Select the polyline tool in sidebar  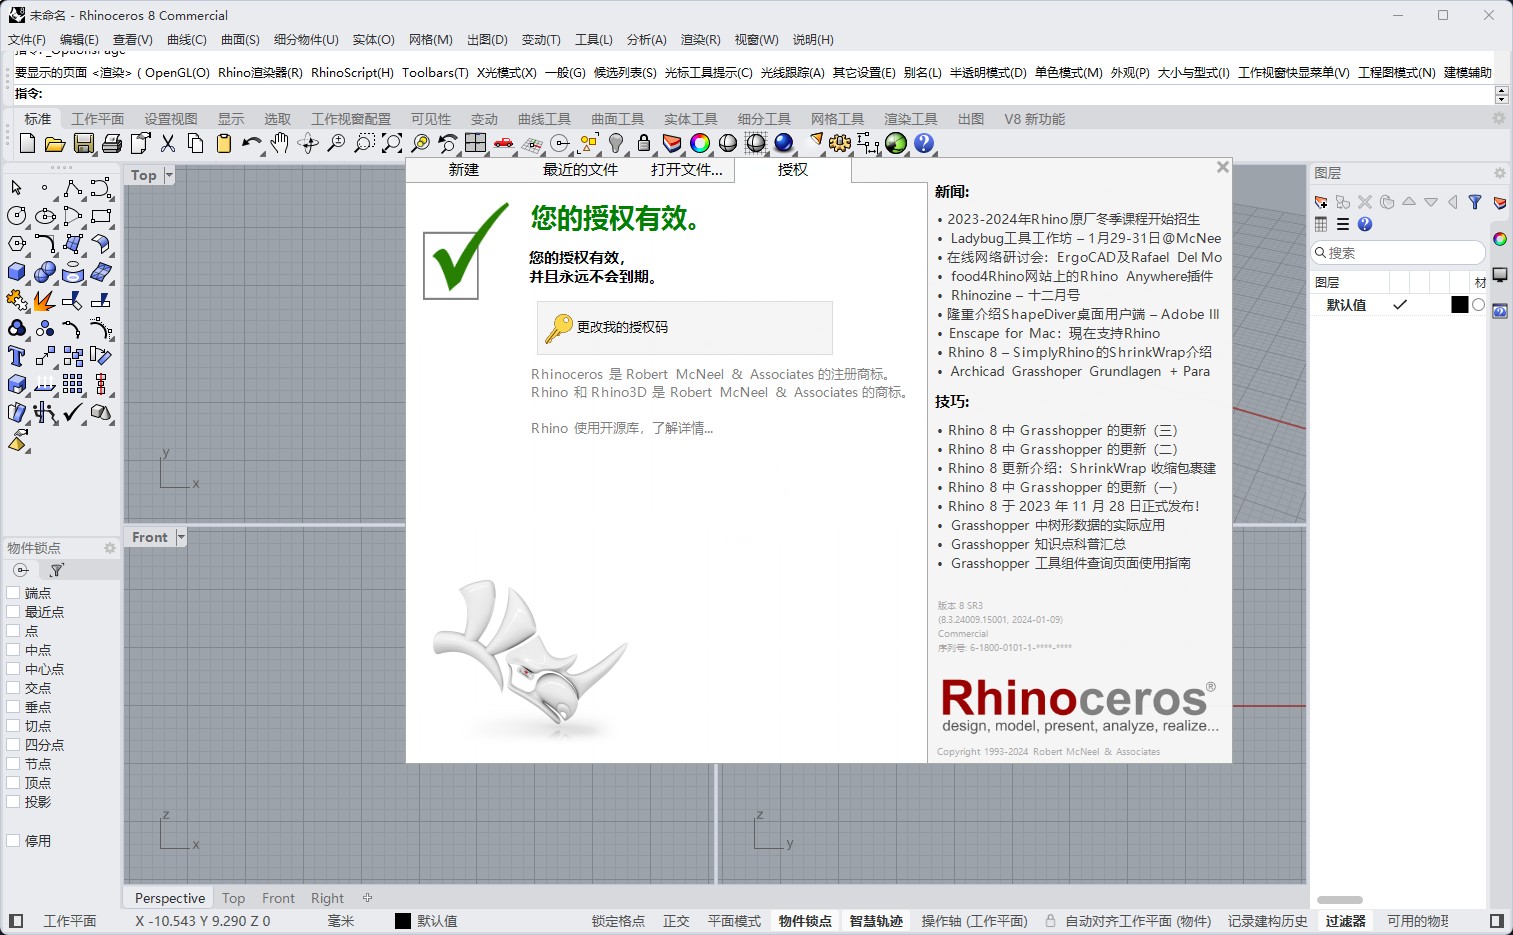point(72,188)
